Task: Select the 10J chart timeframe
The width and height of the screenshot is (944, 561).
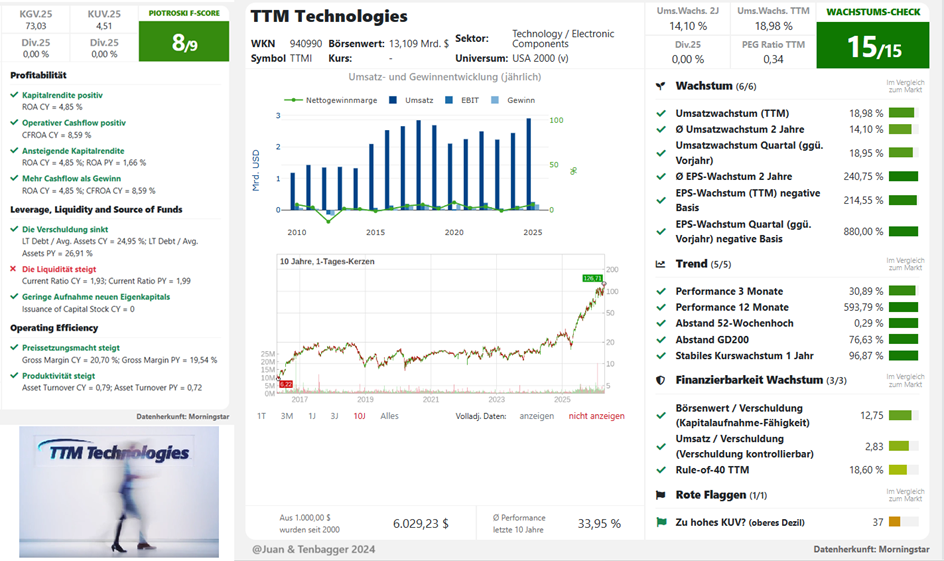Action: click(x=359, y=416)
